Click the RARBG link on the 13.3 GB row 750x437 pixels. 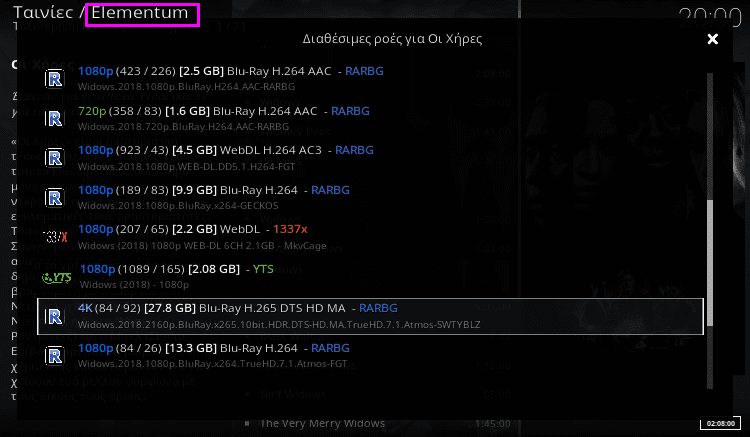(x=330, y=348)
